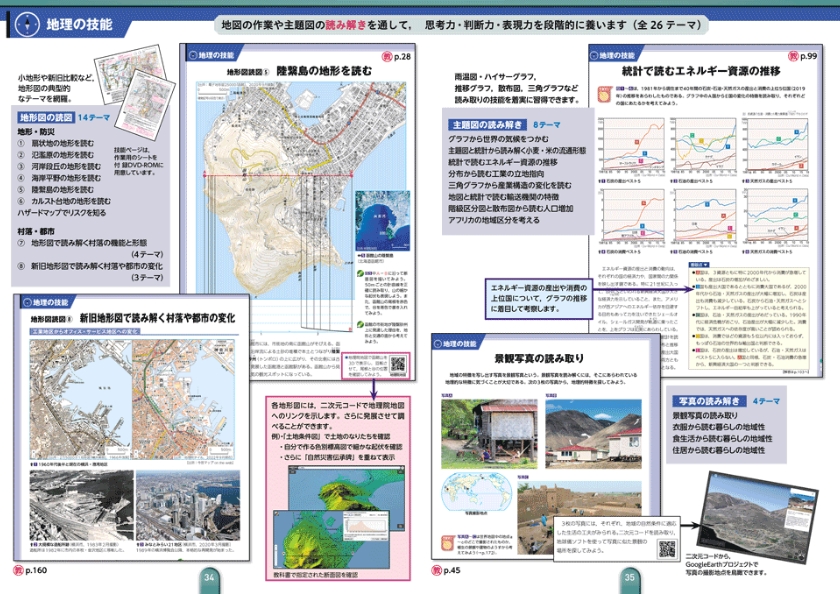The height and width of the screenshot is (594, 840).
Task: Click the orange hand icon below the world map
Action: click(x=448, y=543)
